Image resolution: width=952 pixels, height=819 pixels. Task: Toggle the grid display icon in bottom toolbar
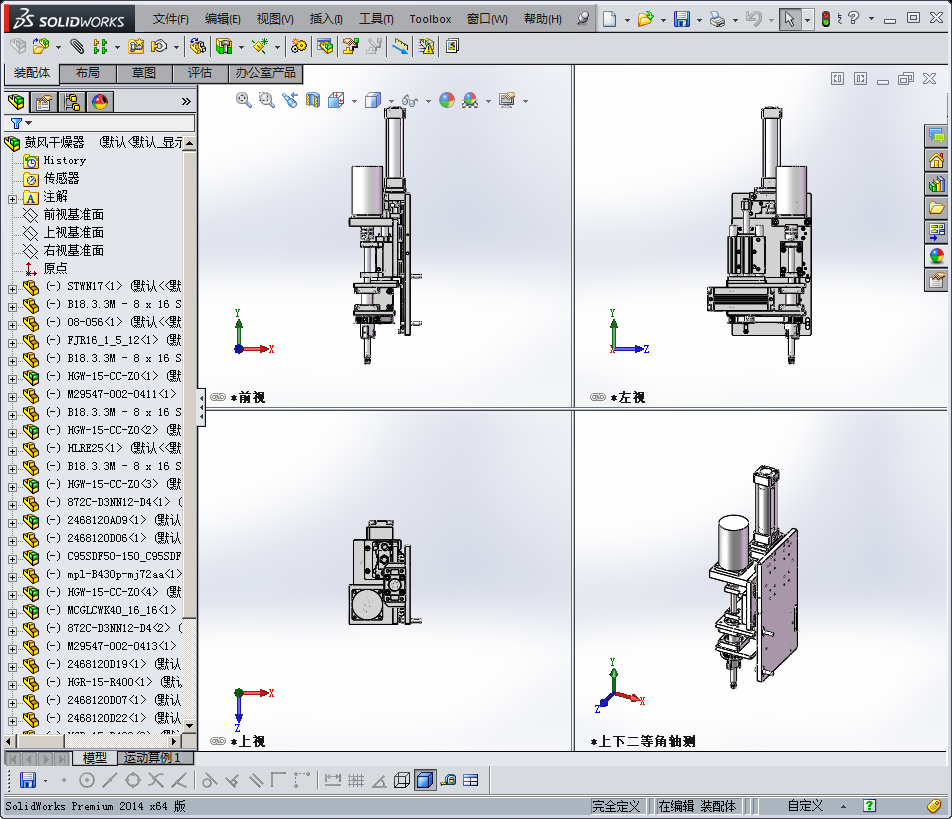click(x=356, y=780)
